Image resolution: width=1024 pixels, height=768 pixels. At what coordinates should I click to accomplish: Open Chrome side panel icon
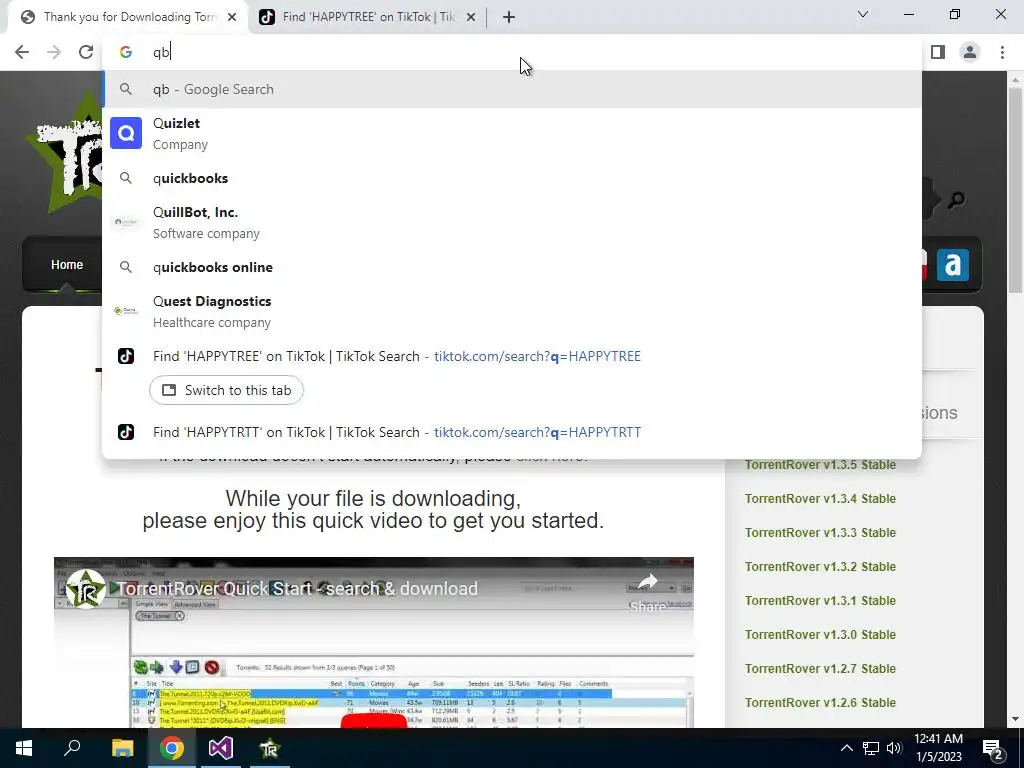[938, 52]
